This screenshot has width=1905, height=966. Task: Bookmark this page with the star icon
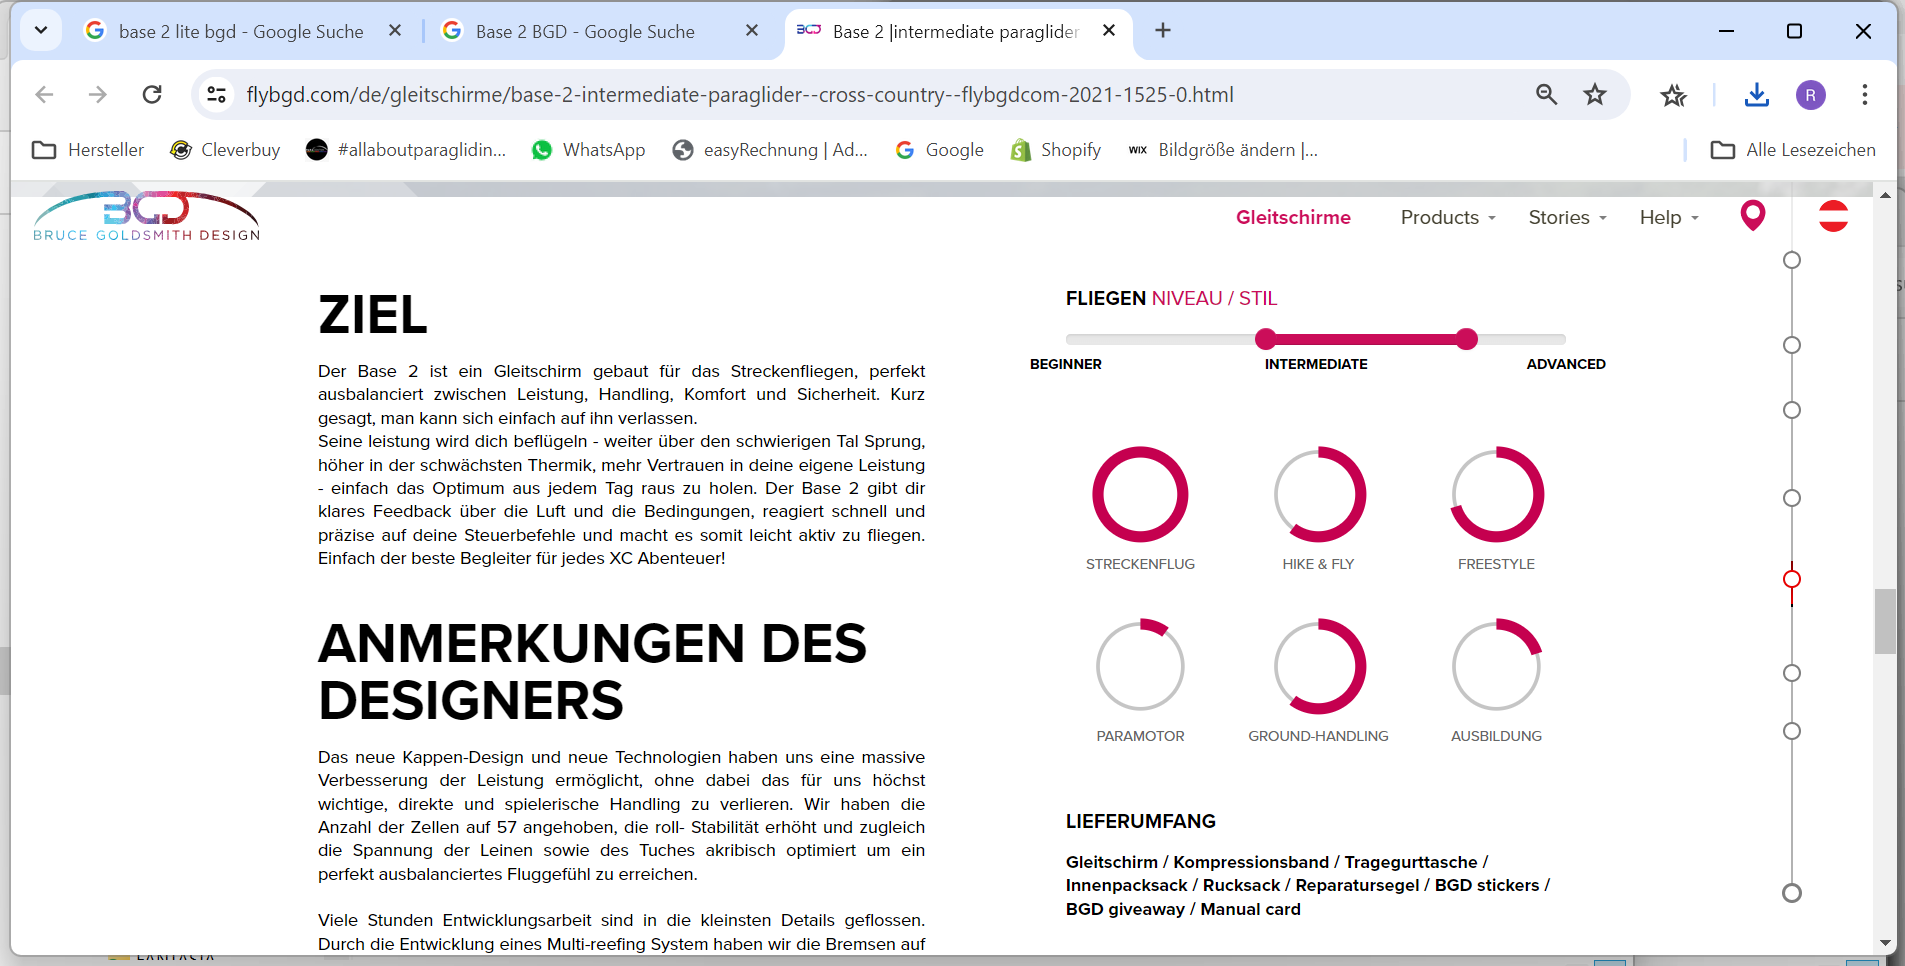pyautogui.click(x=1595, y=95)
